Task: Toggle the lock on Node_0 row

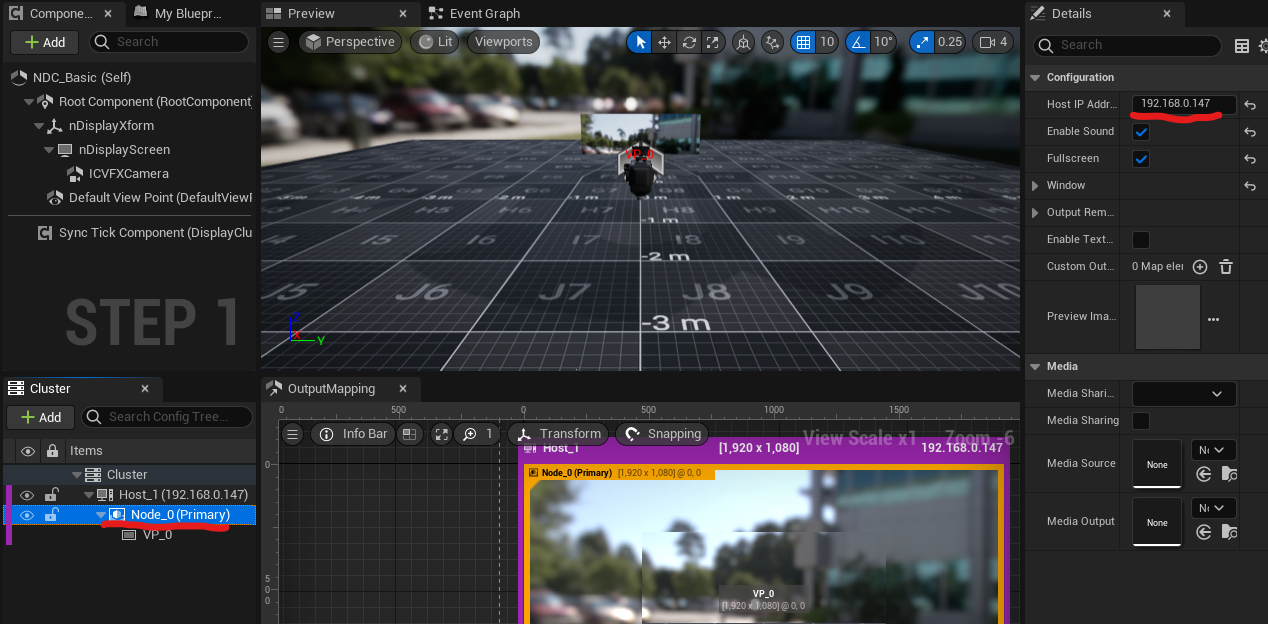Action: (51, 515)
